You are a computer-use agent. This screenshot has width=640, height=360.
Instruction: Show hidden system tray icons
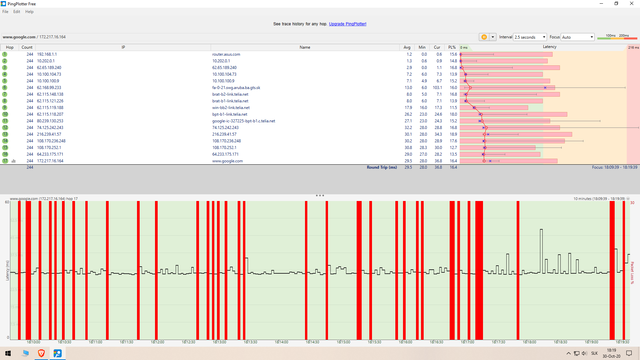569,353
